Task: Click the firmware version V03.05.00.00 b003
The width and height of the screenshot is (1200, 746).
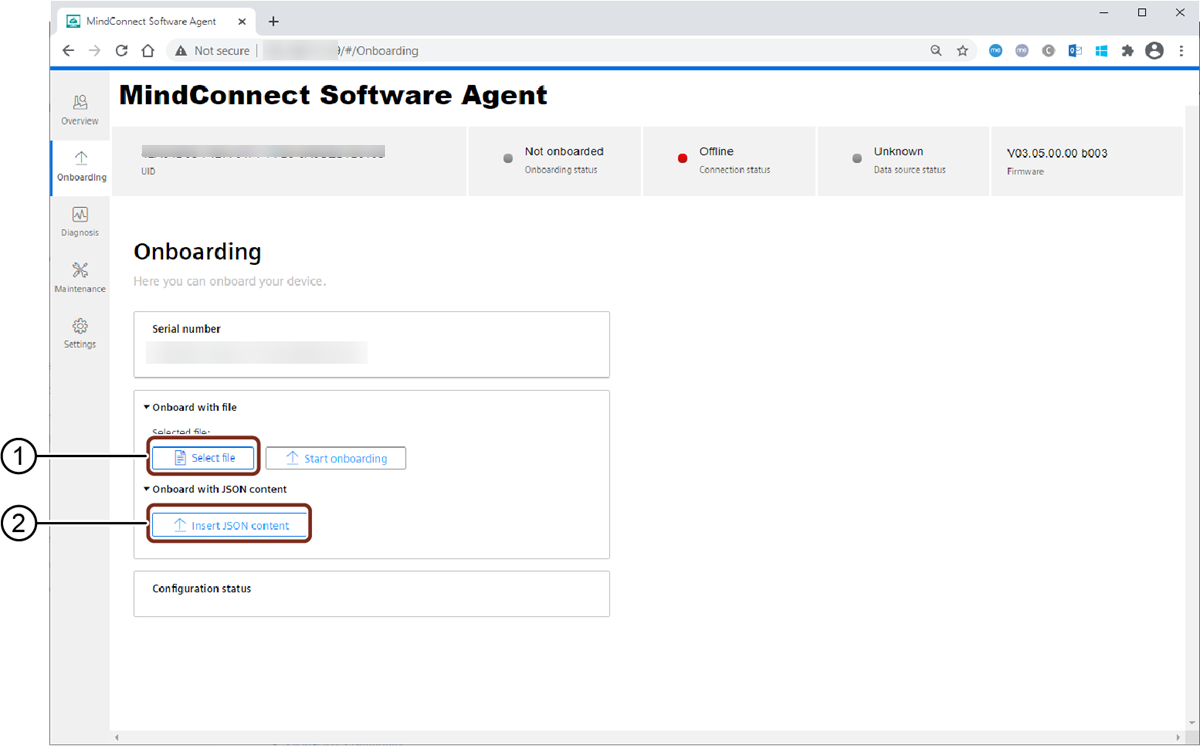Action: (x=1057, y=154)
